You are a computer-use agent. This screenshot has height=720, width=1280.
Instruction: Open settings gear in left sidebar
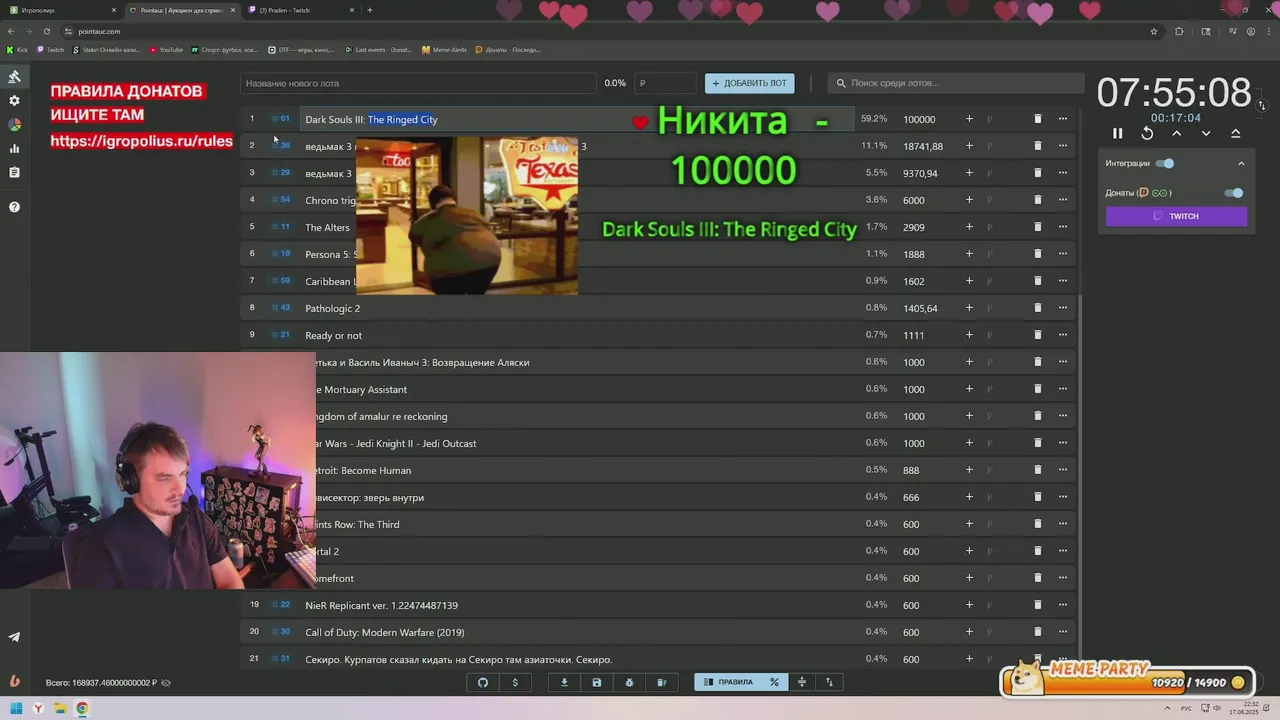pyautogui.click(x=14, y=101)
